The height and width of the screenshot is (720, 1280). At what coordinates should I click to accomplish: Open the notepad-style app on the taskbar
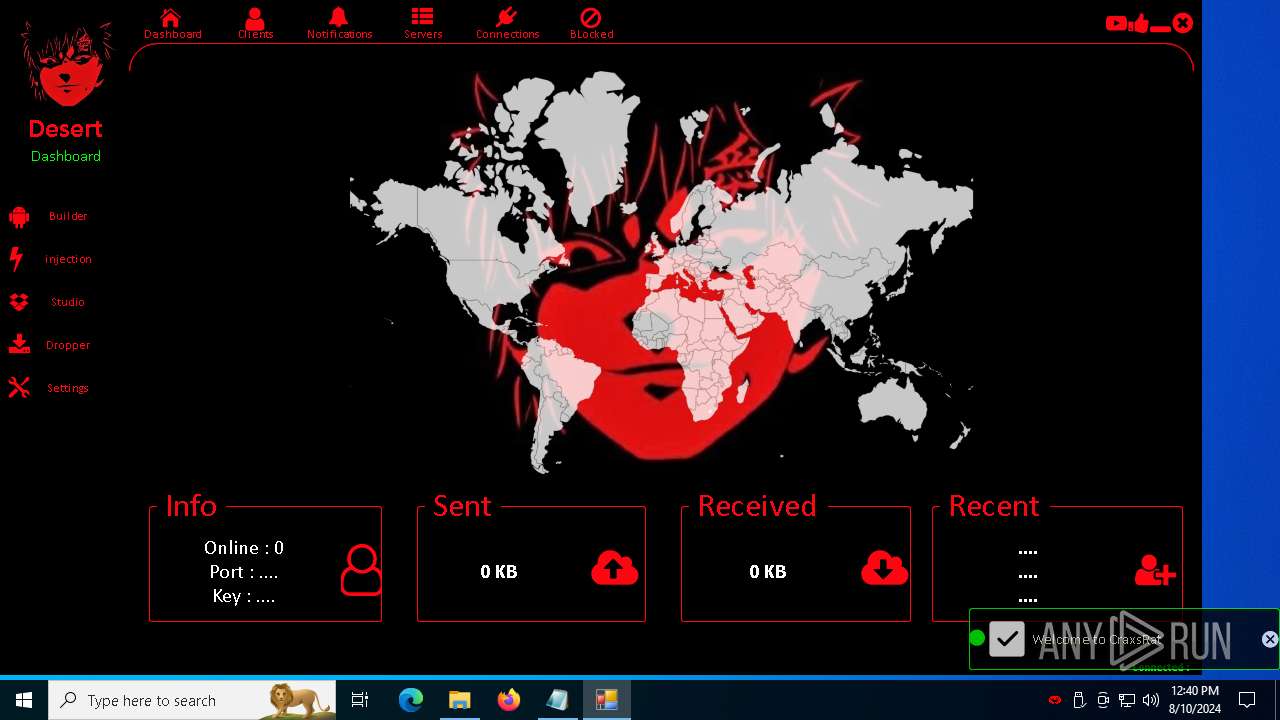tap(557, 700)
